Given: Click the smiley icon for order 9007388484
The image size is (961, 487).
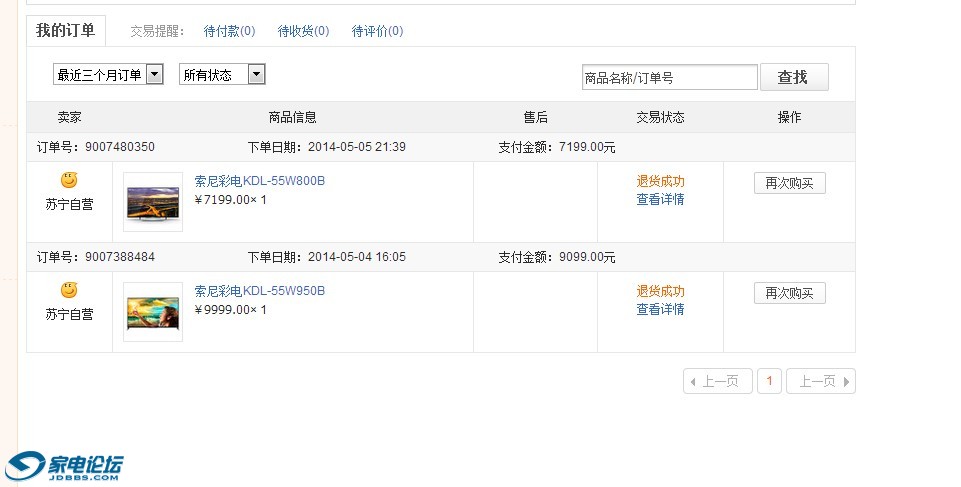Looking at the screenshot, I should [68, 290].
